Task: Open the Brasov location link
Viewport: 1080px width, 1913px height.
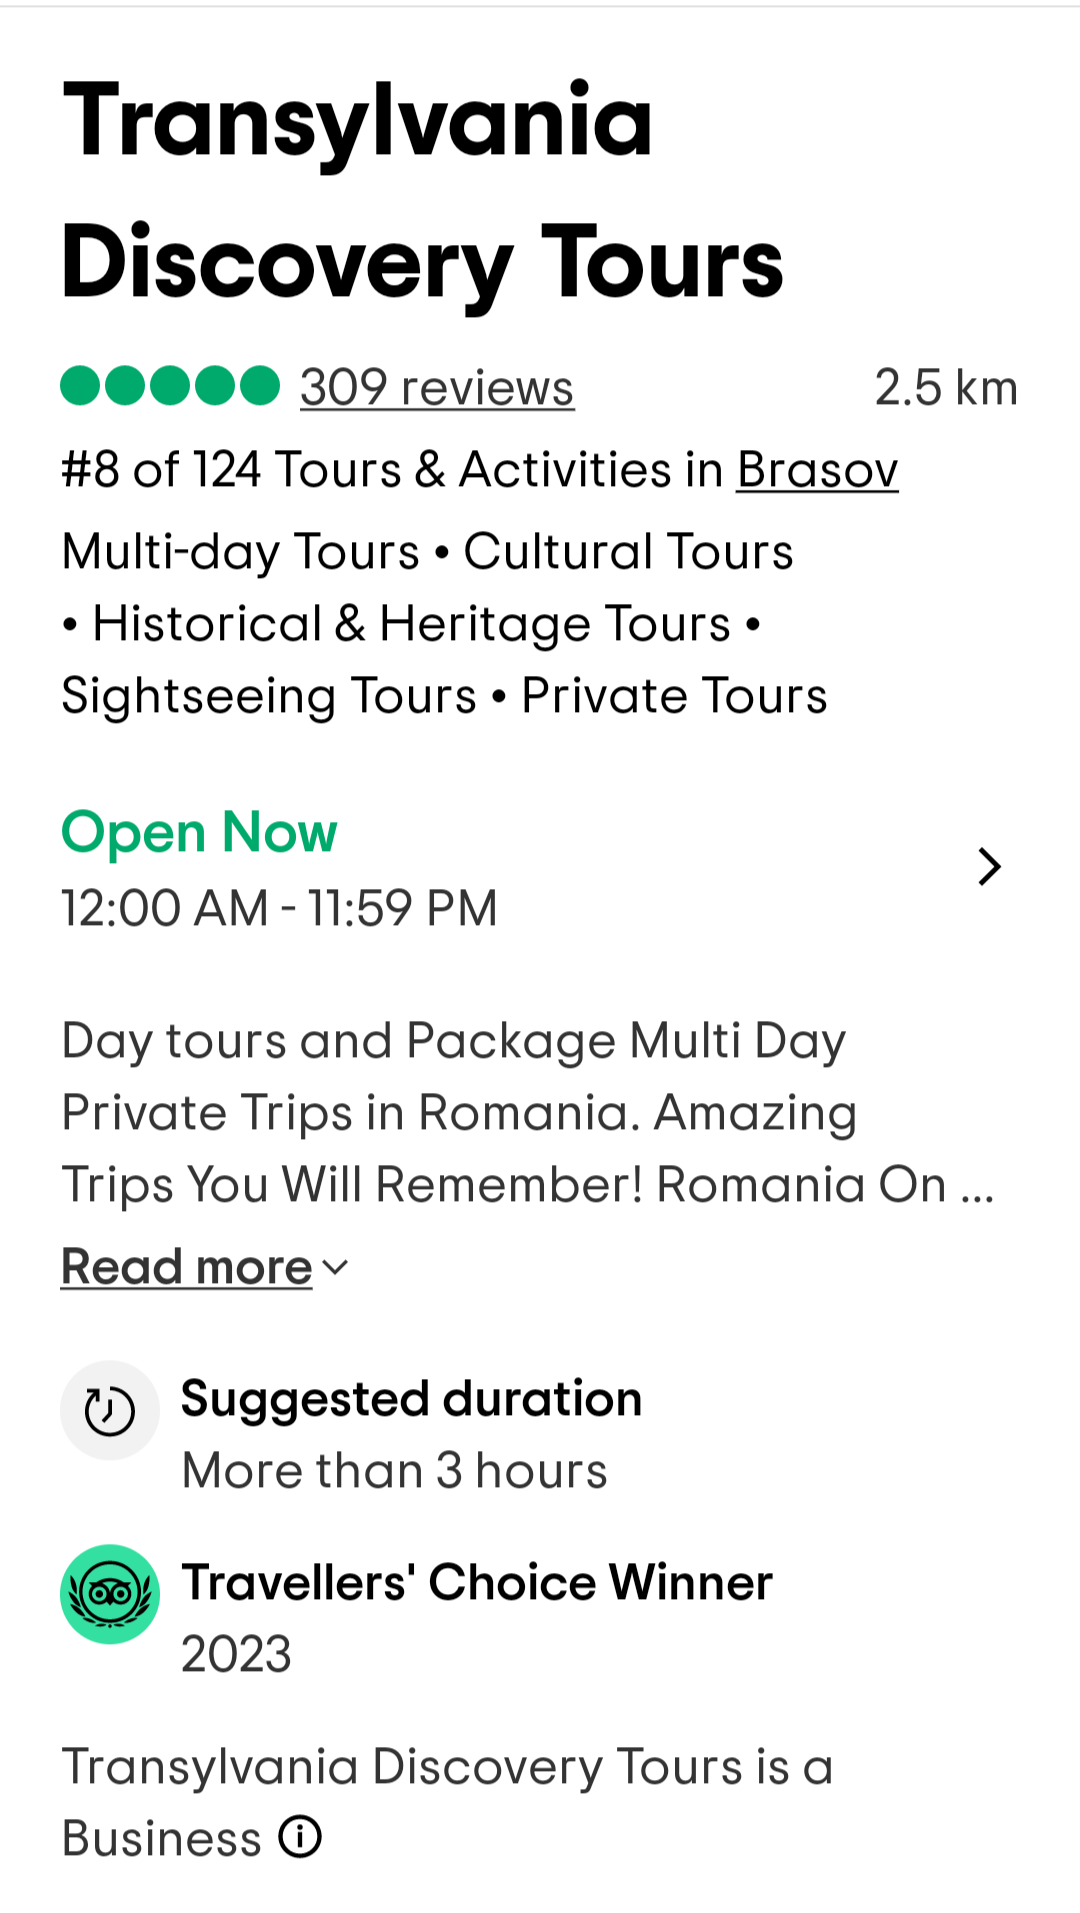Action: click(x=818, y=469)
